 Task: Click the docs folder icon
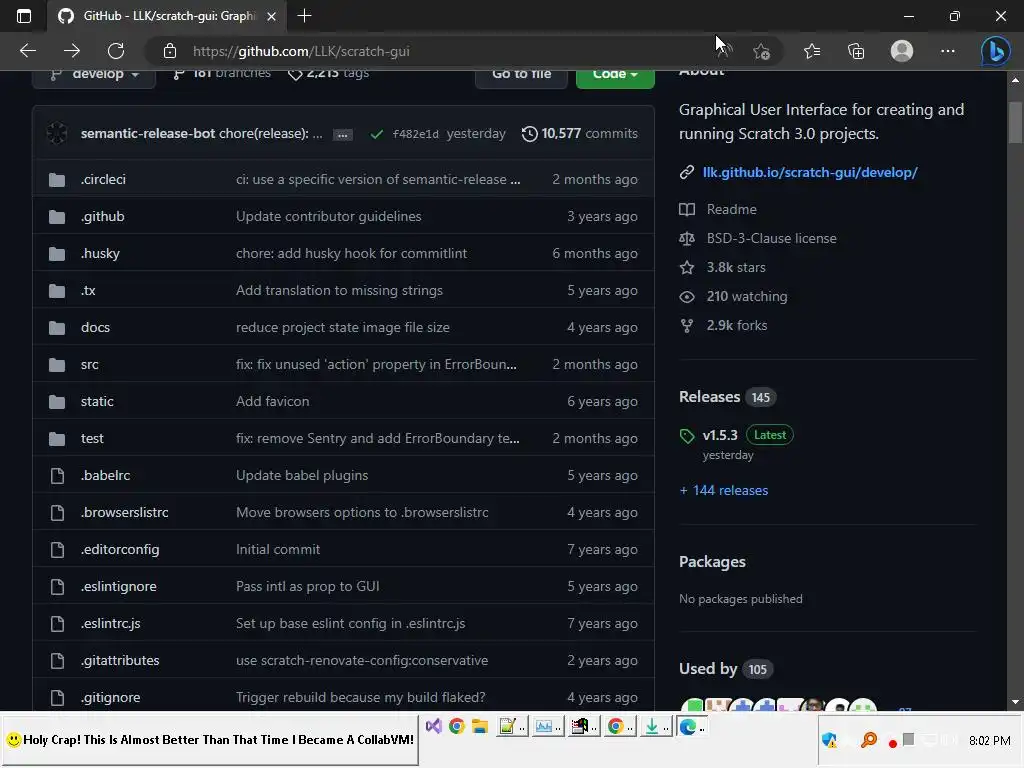[x=57, y=327]
